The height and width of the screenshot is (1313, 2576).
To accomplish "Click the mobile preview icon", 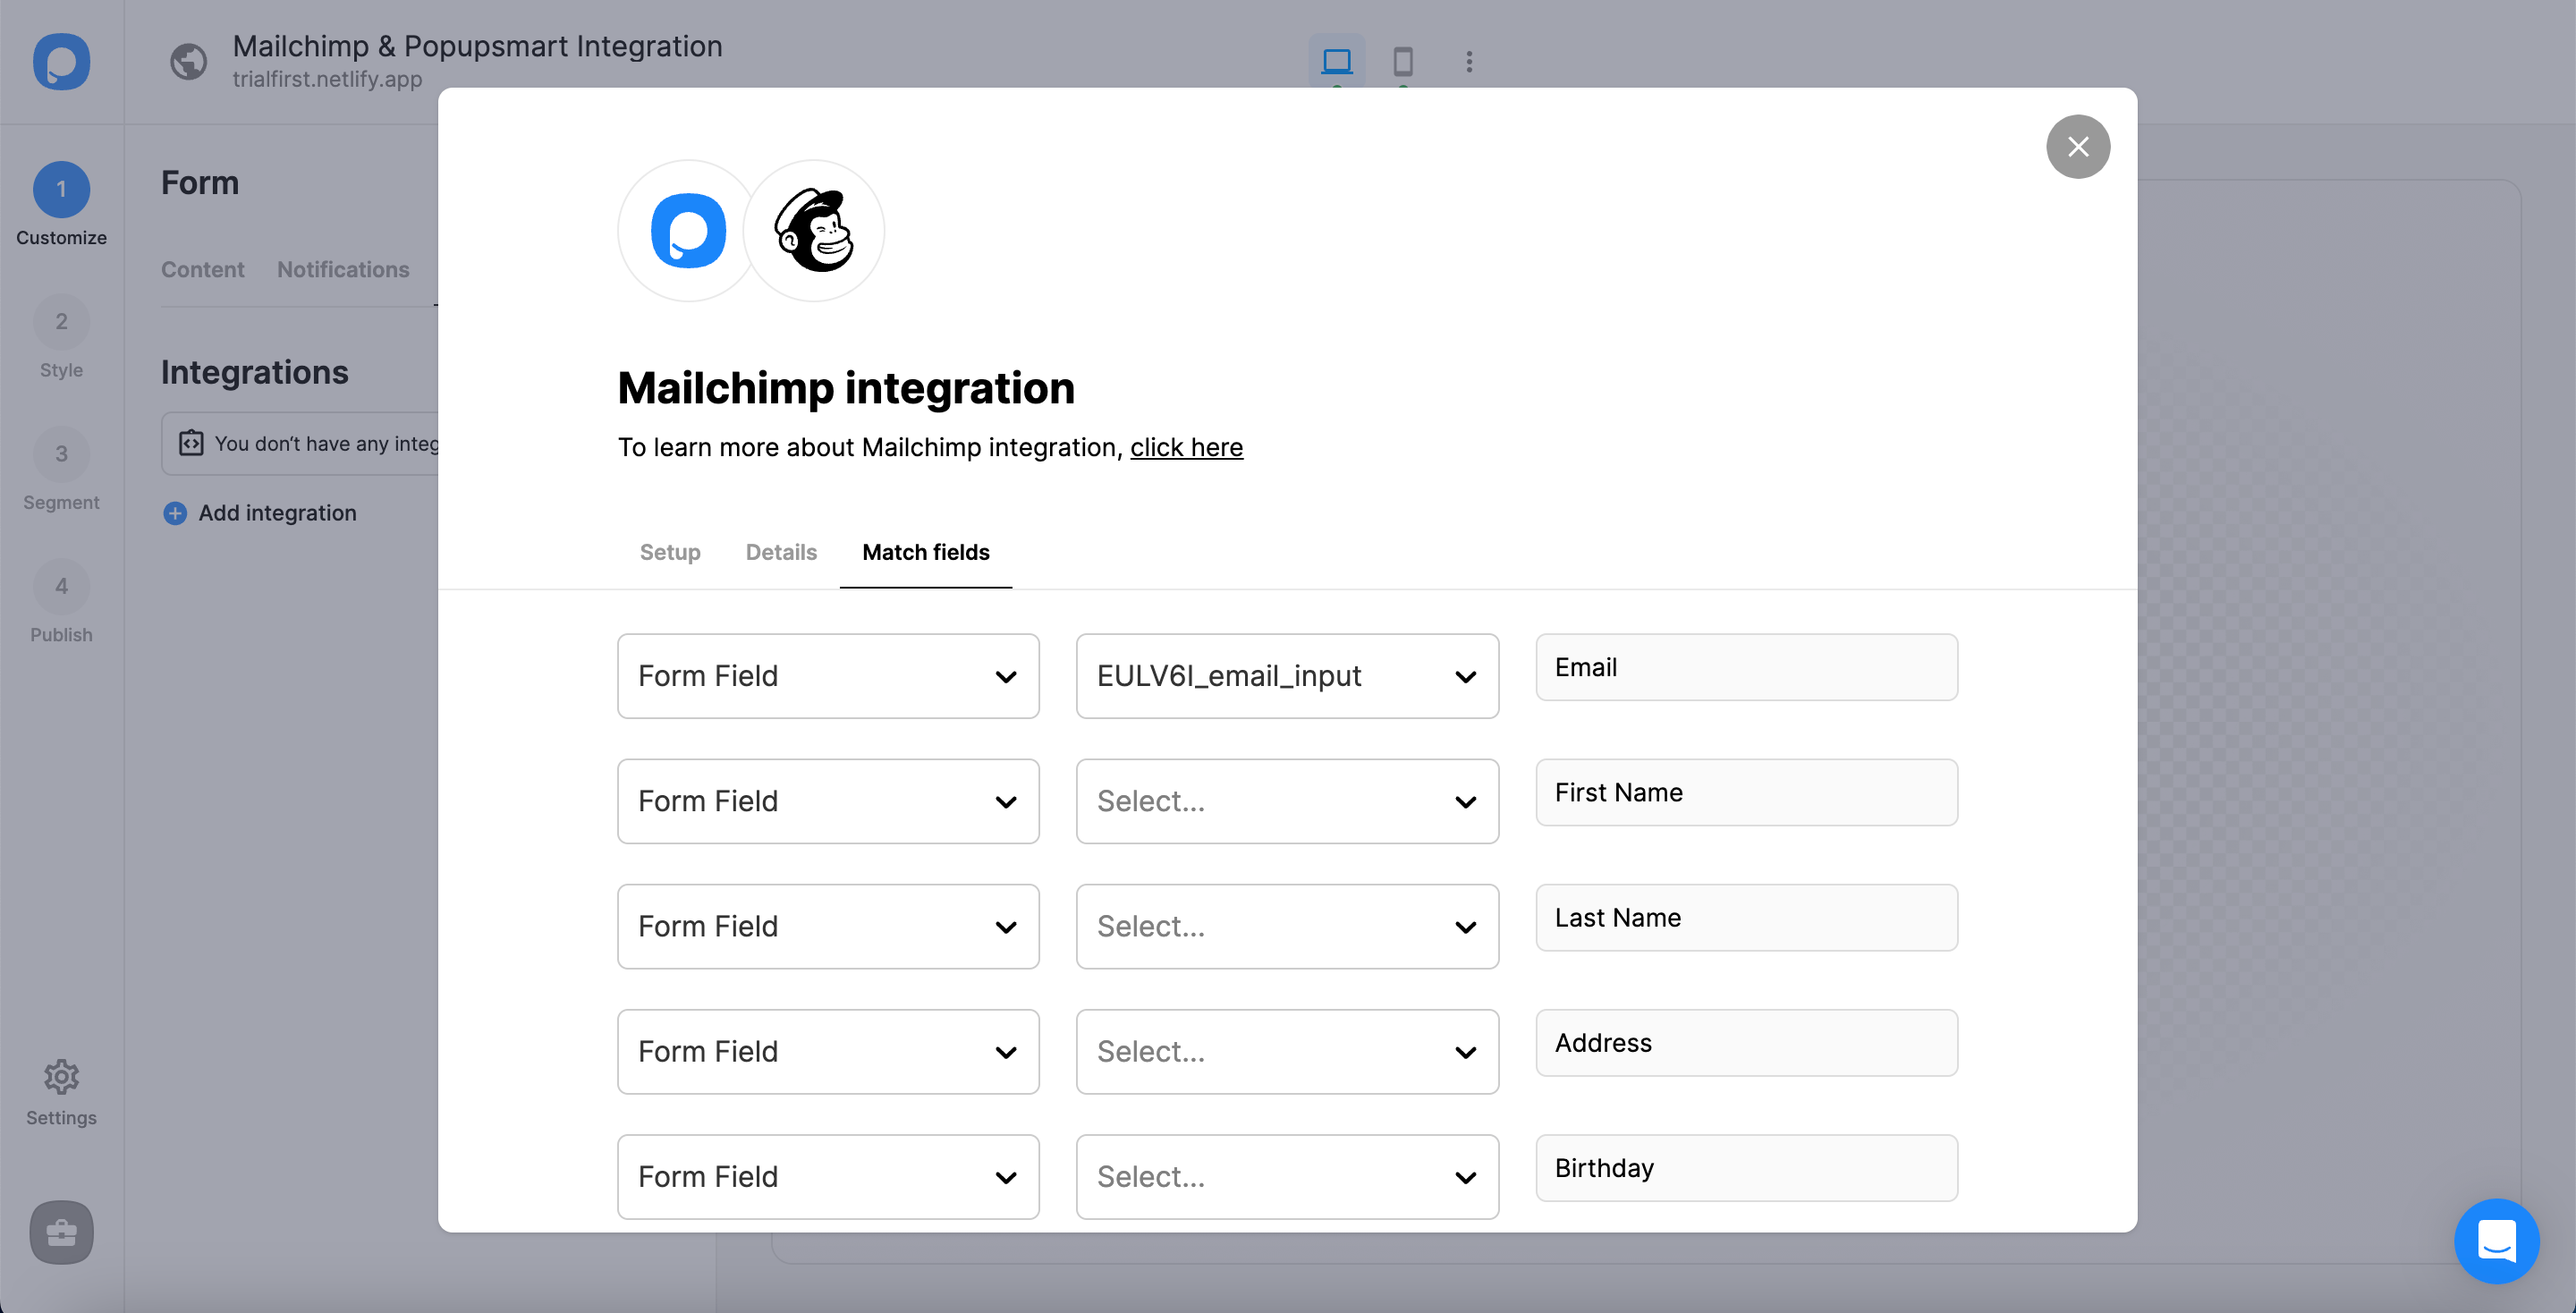I will pyautogui.click(x=1402, y=60).
